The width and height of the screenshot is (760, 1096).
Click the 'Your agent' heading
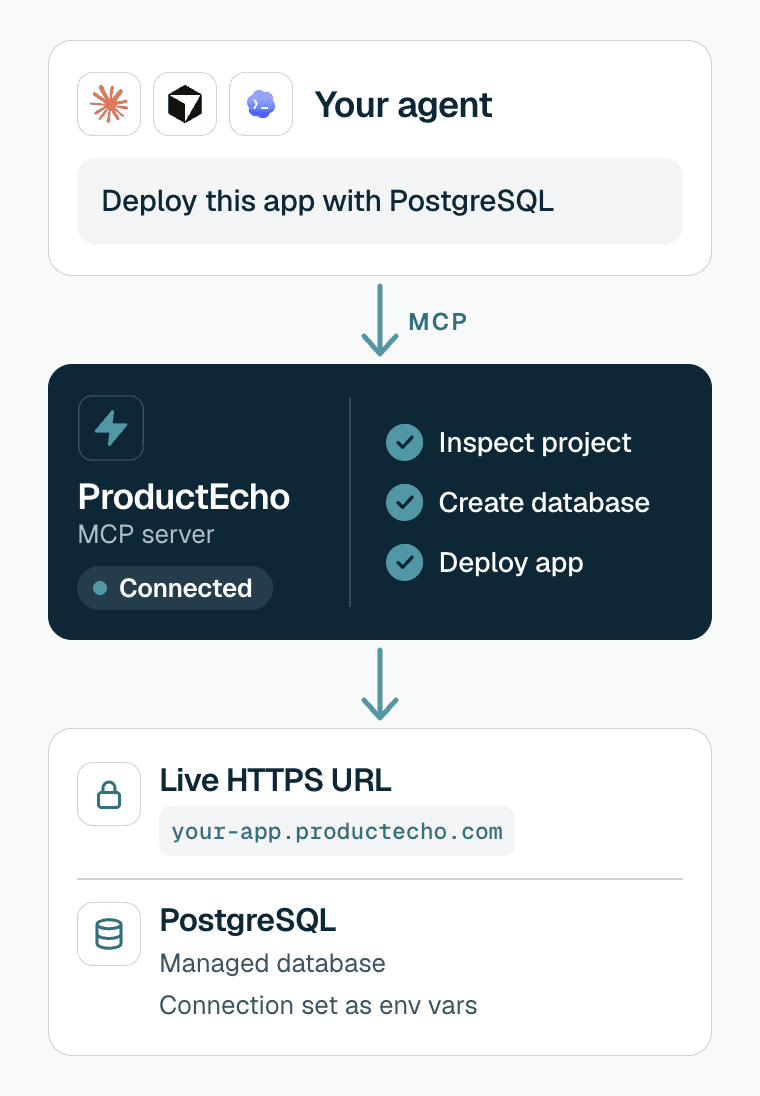click(403, 105)
